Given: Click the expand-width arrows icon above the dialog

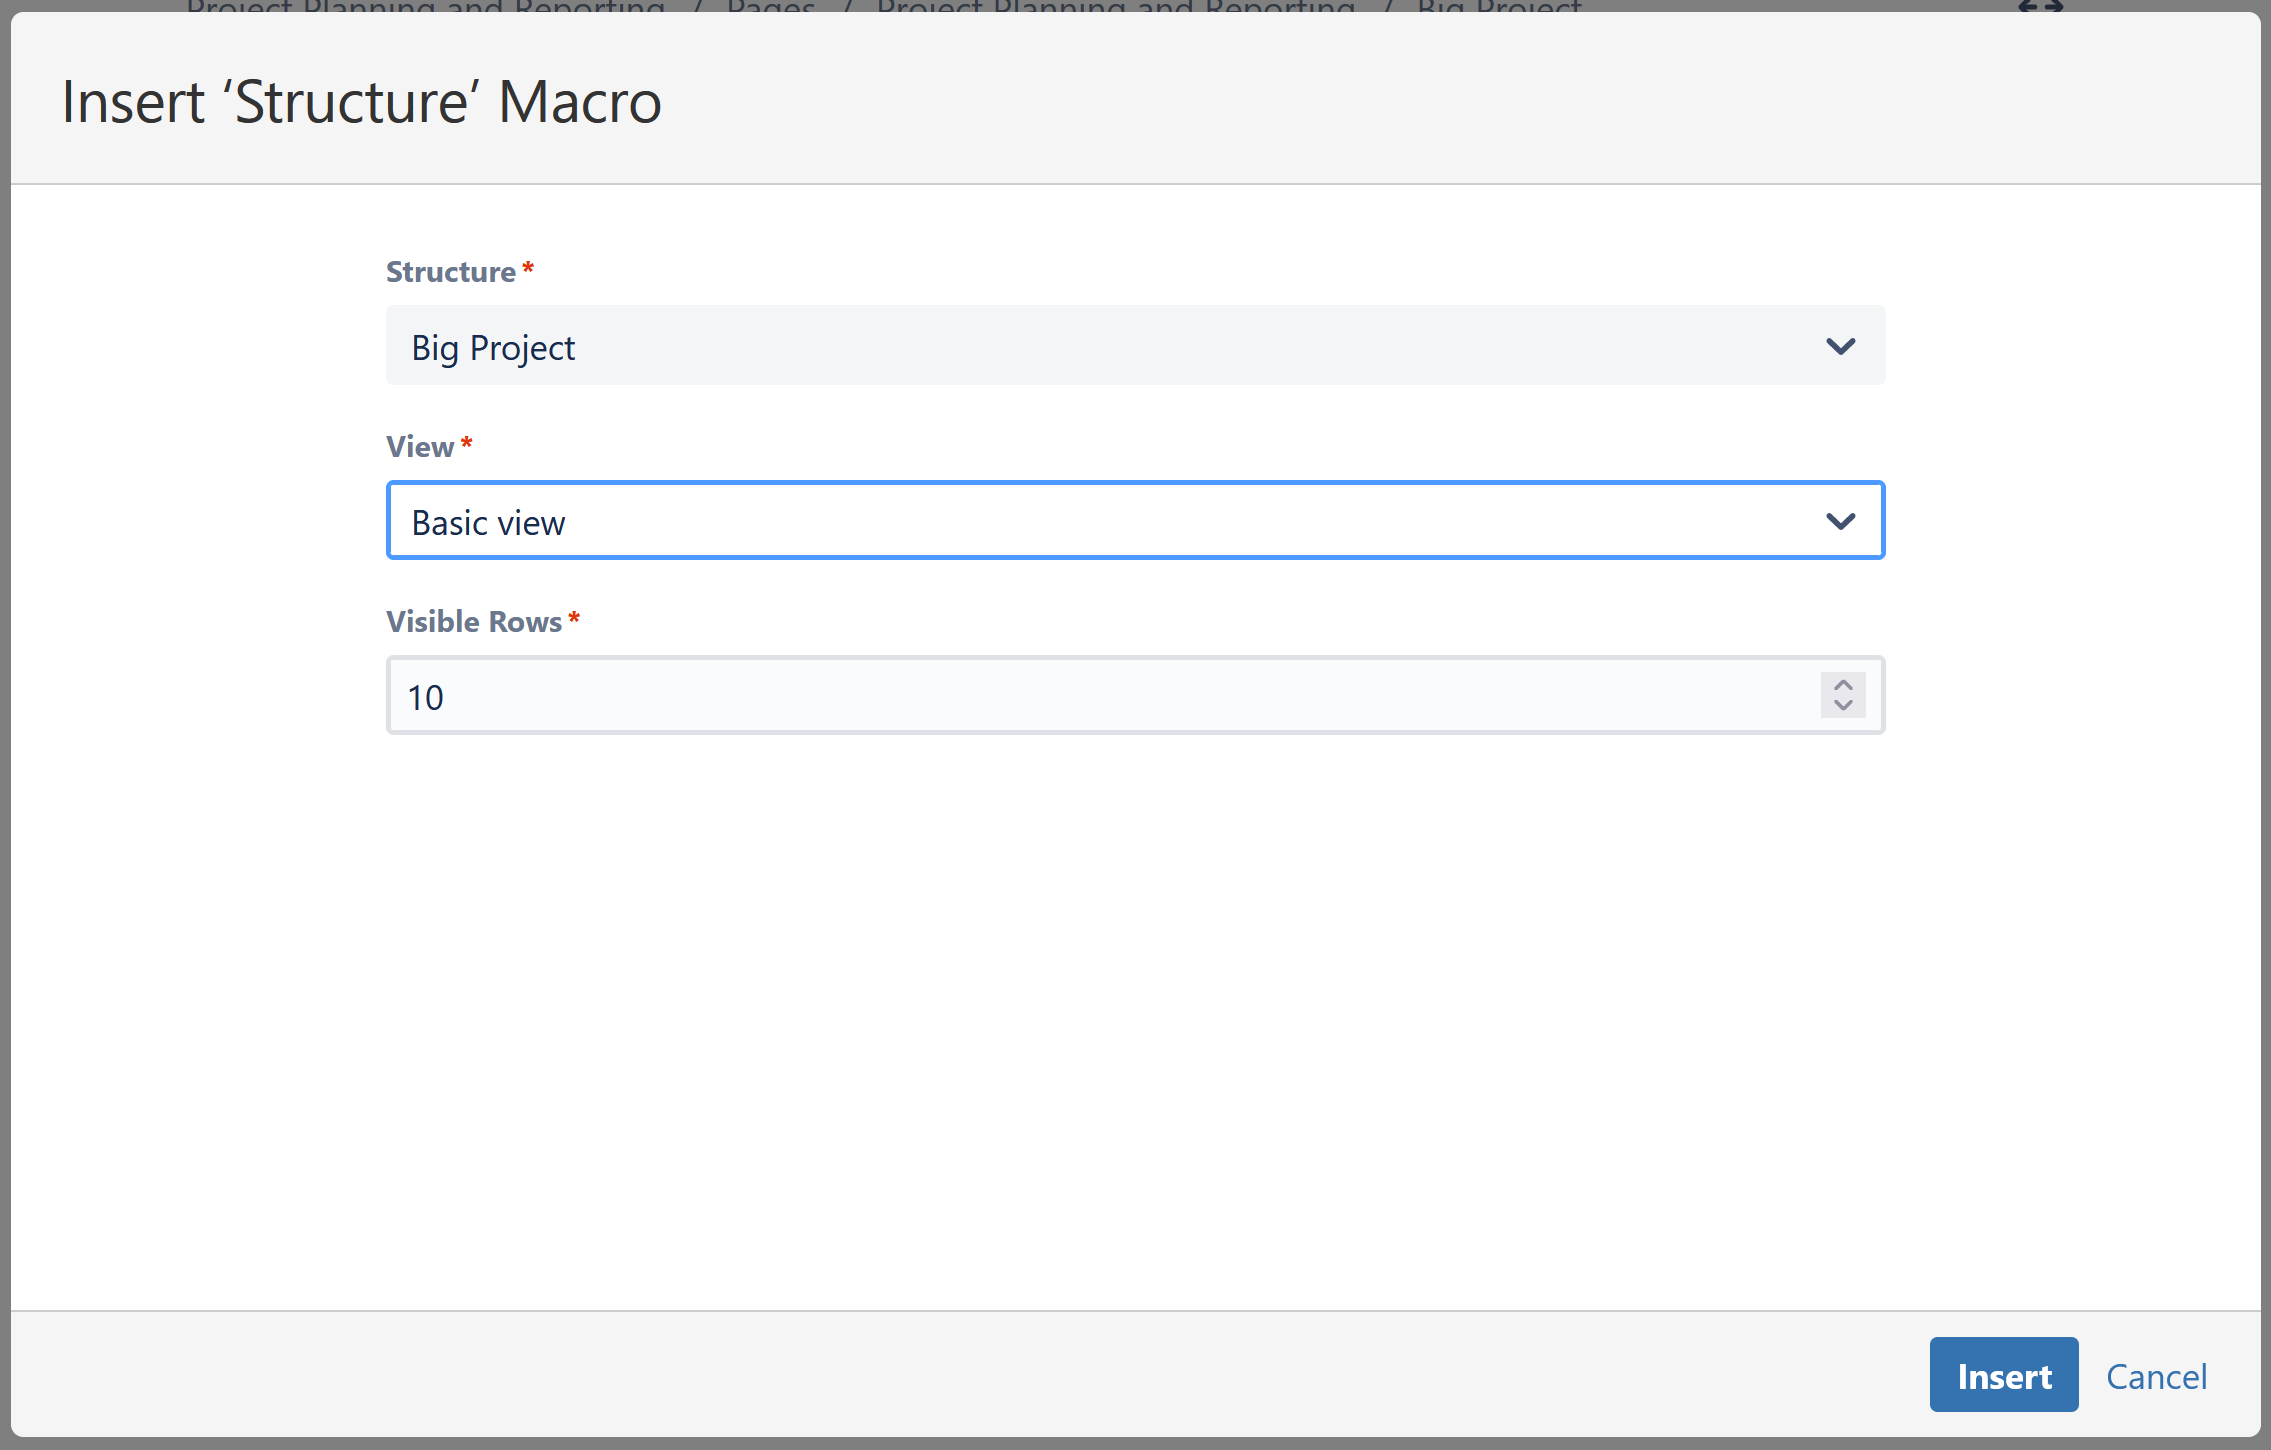Looking at the screenshot, I should click(2042, 8).
